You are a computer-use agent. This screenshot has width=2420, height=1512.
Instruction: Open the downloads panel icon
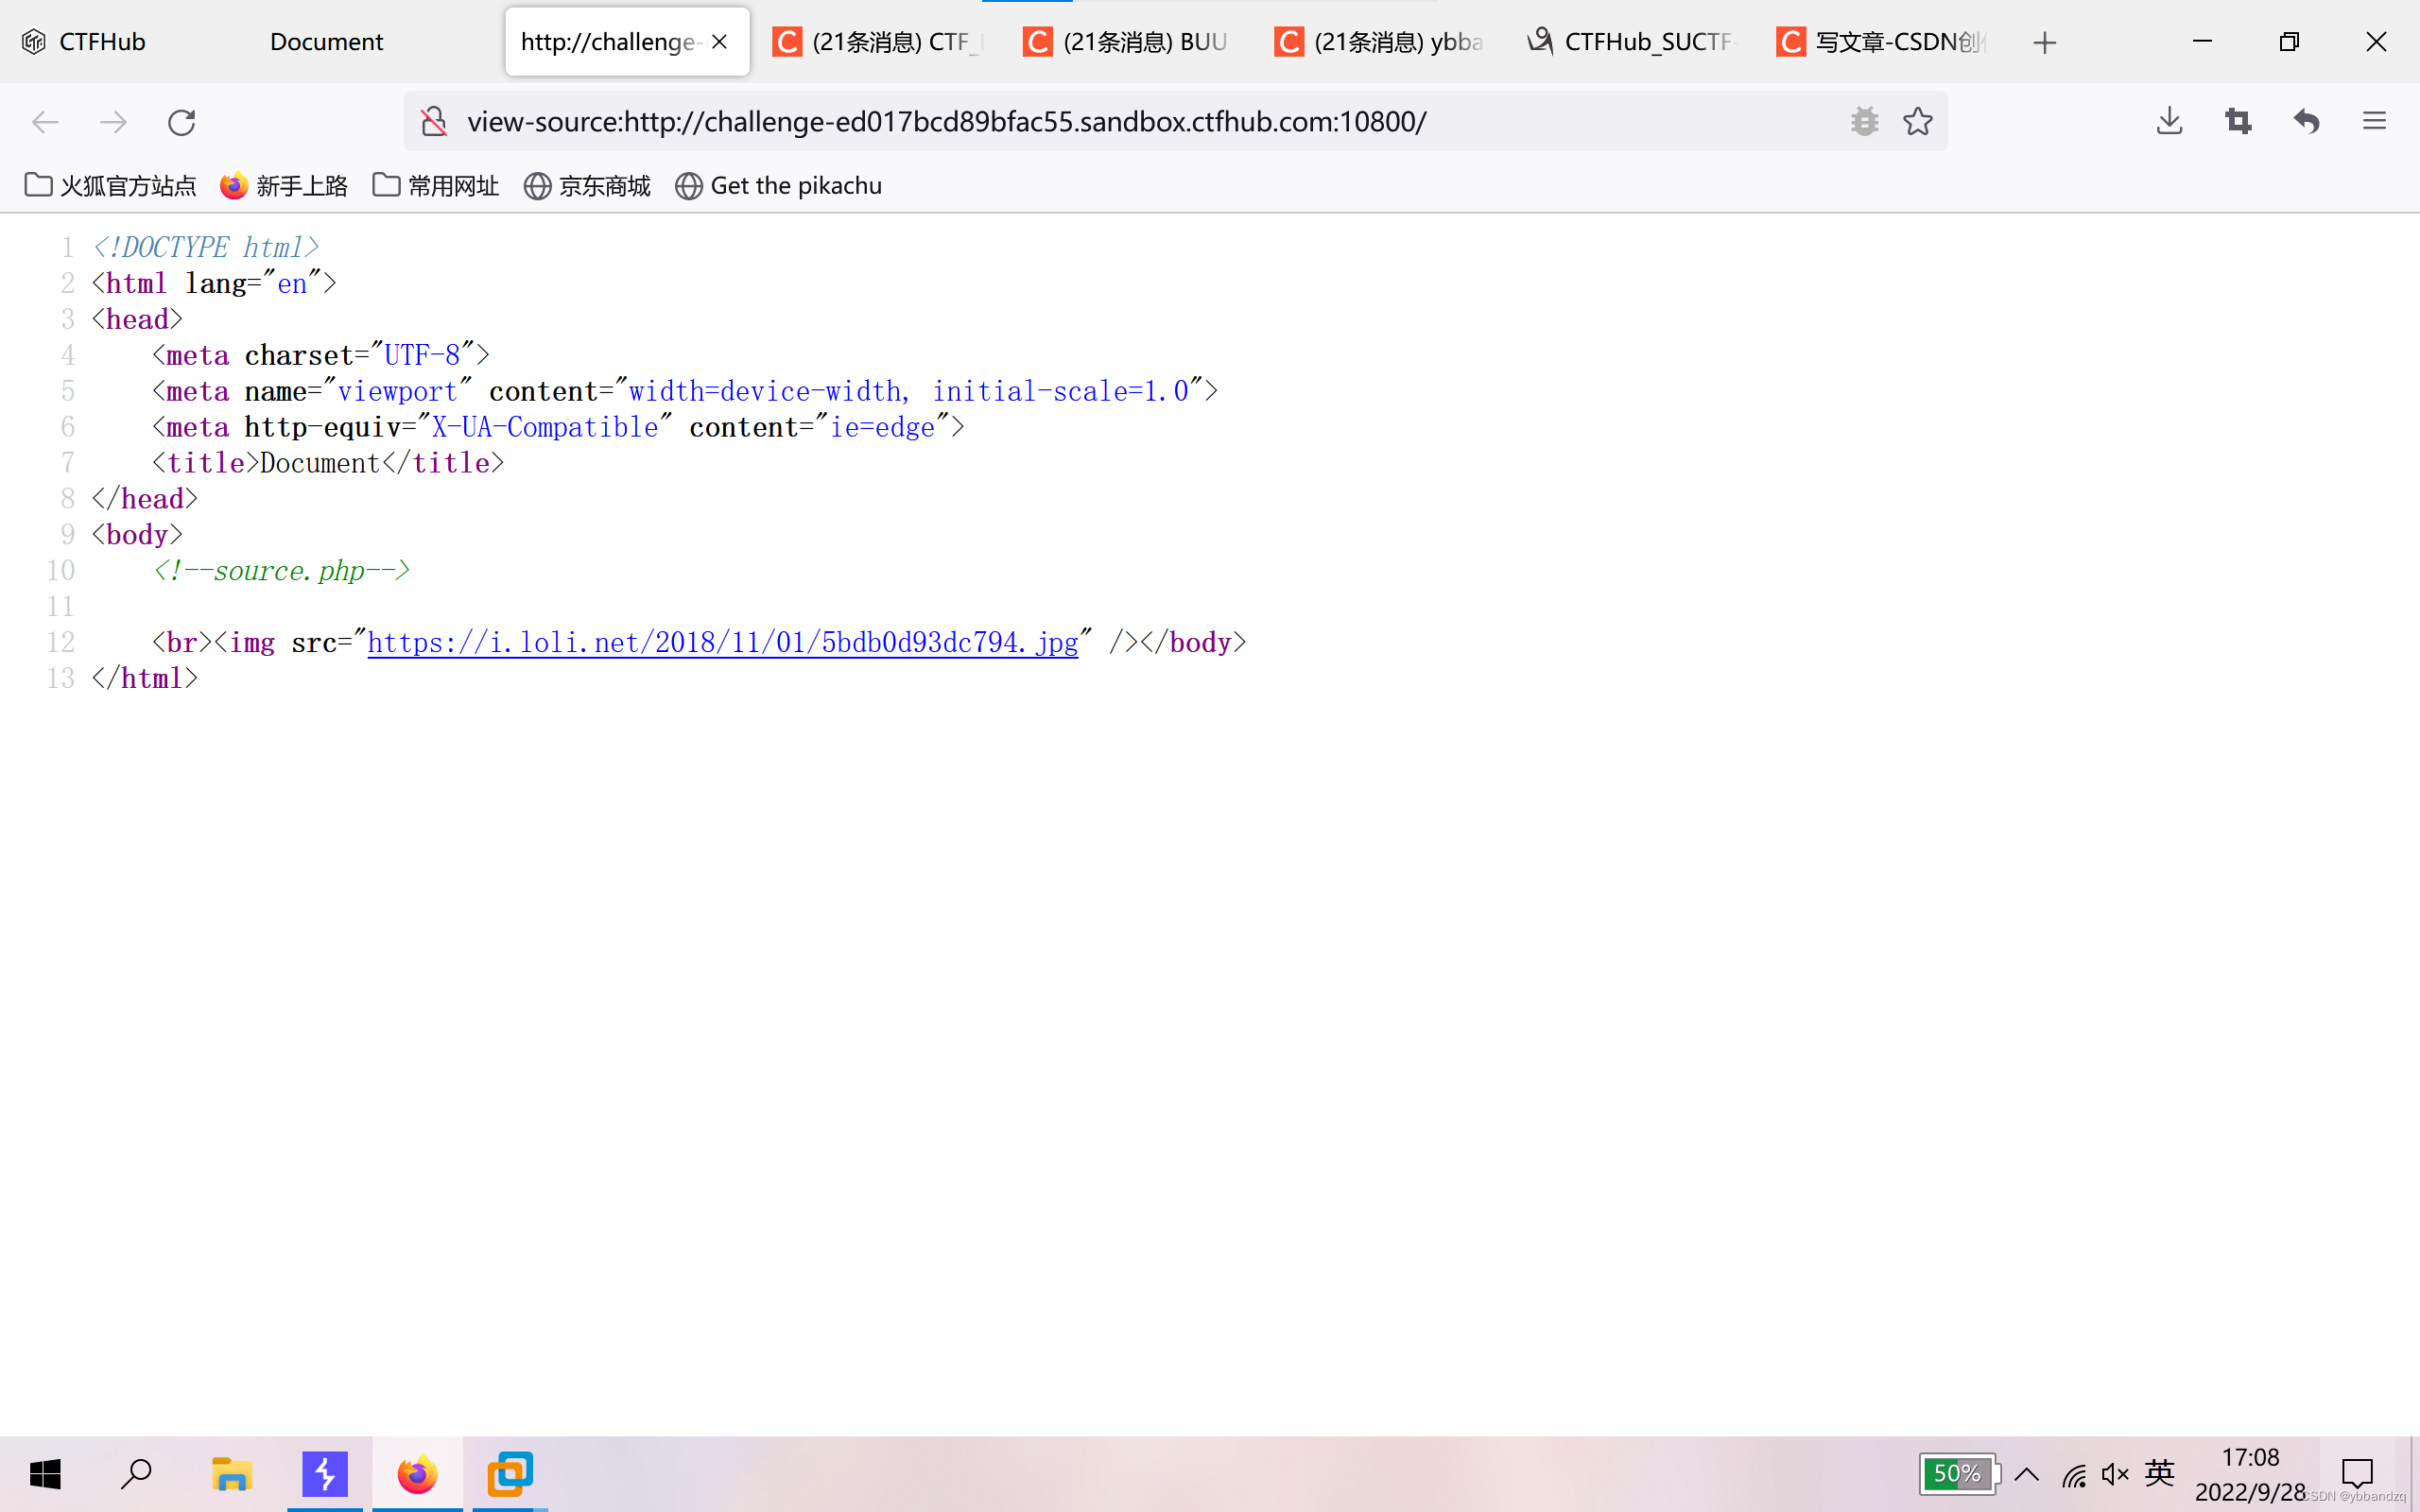pos(2169,122)
